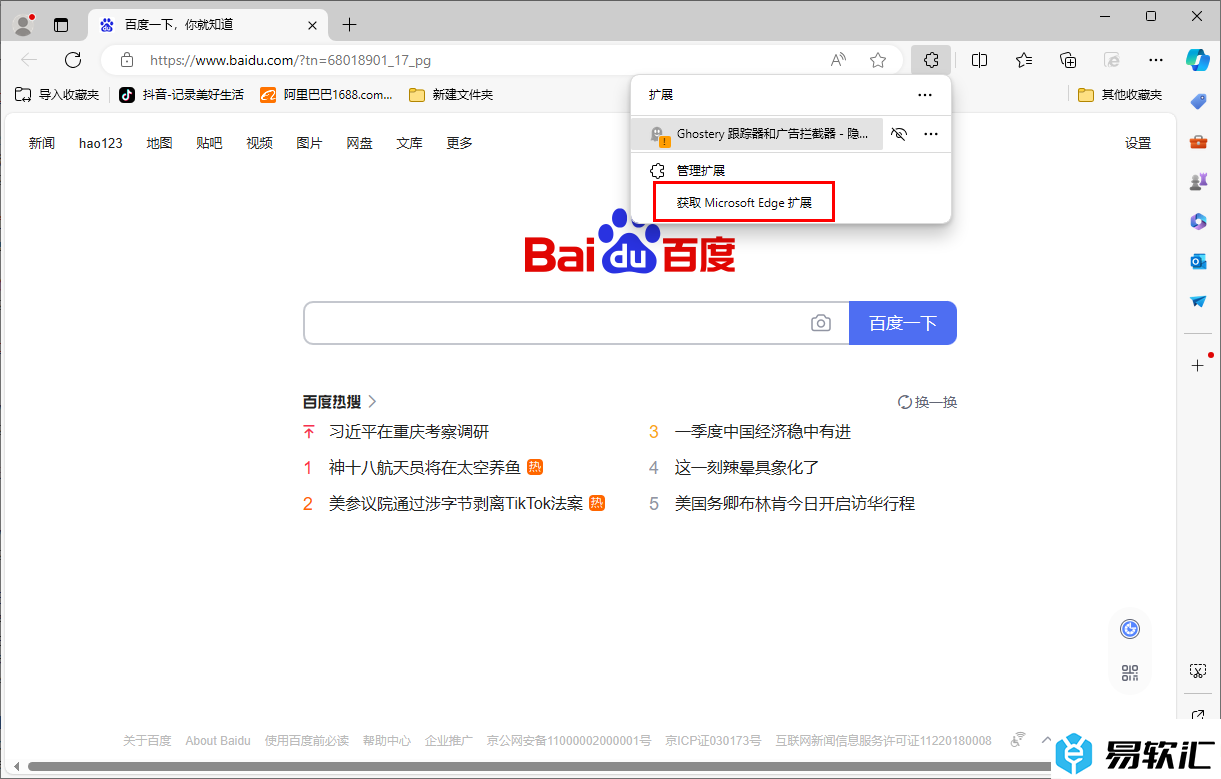Screen dimensions: 1221x779
Task: Open the extensions panel more options dots
Action: coord(925,95)
